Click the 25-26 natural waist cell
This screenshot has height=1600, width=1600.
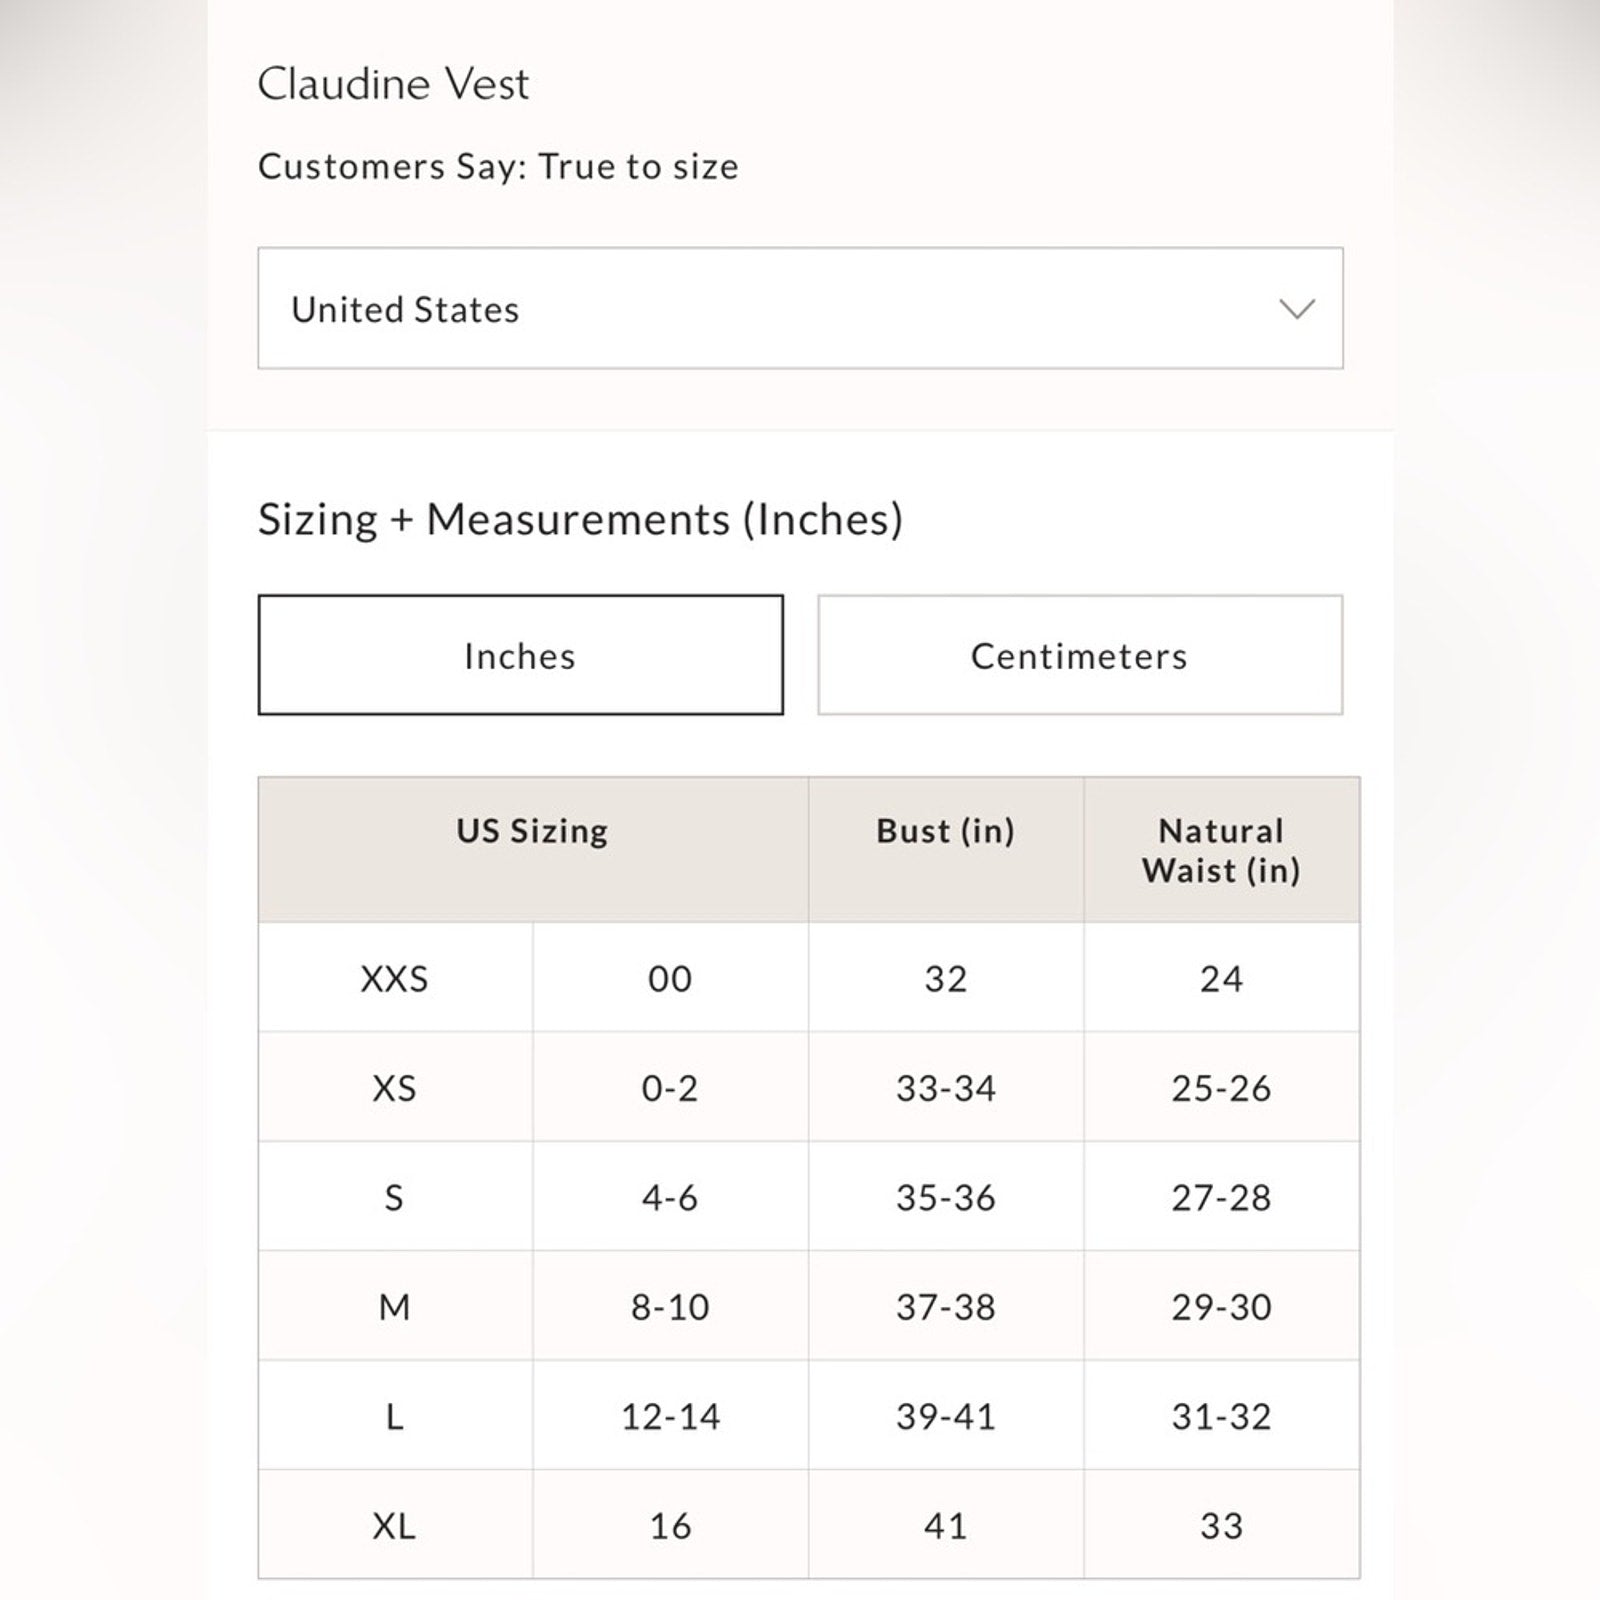1221,1088
